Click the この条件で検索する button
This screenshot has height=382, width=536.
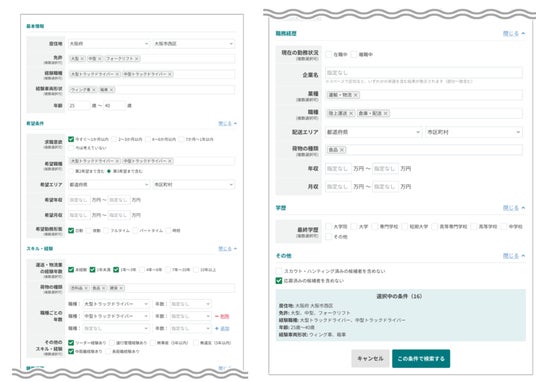click(421, 359)
